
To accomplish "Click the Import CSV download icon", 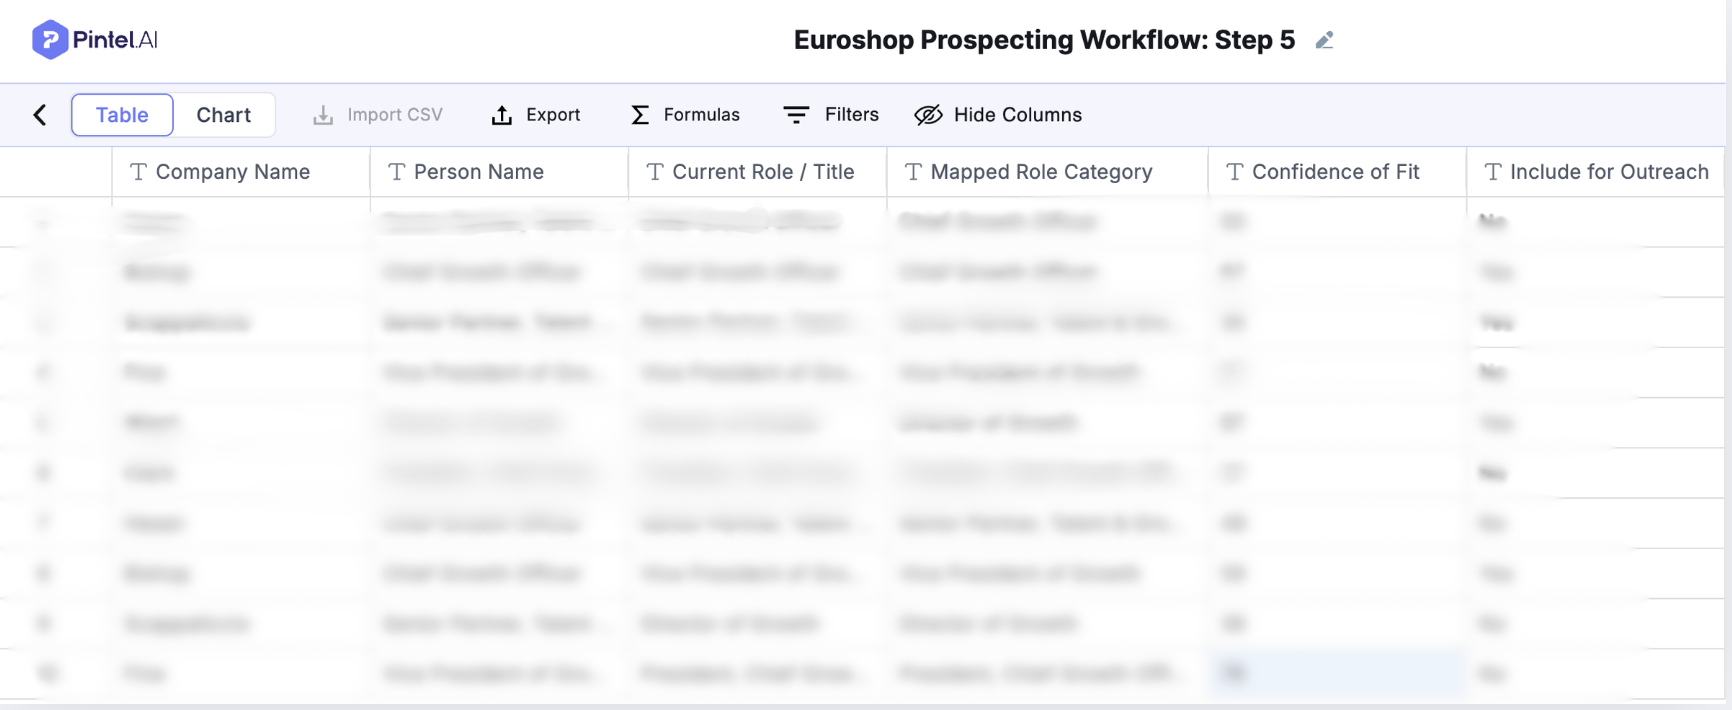I will (323, 115).
